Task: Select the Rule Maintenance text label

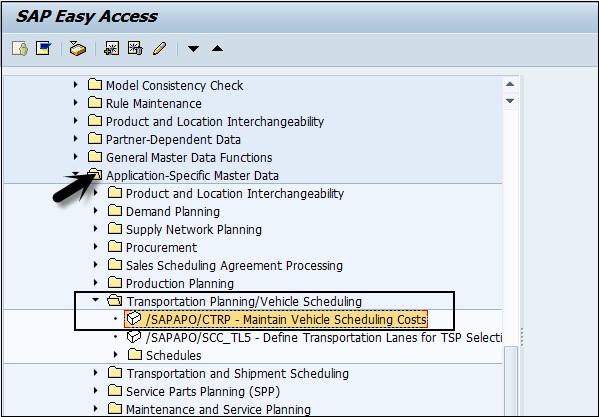Action: tap(154, 103)
